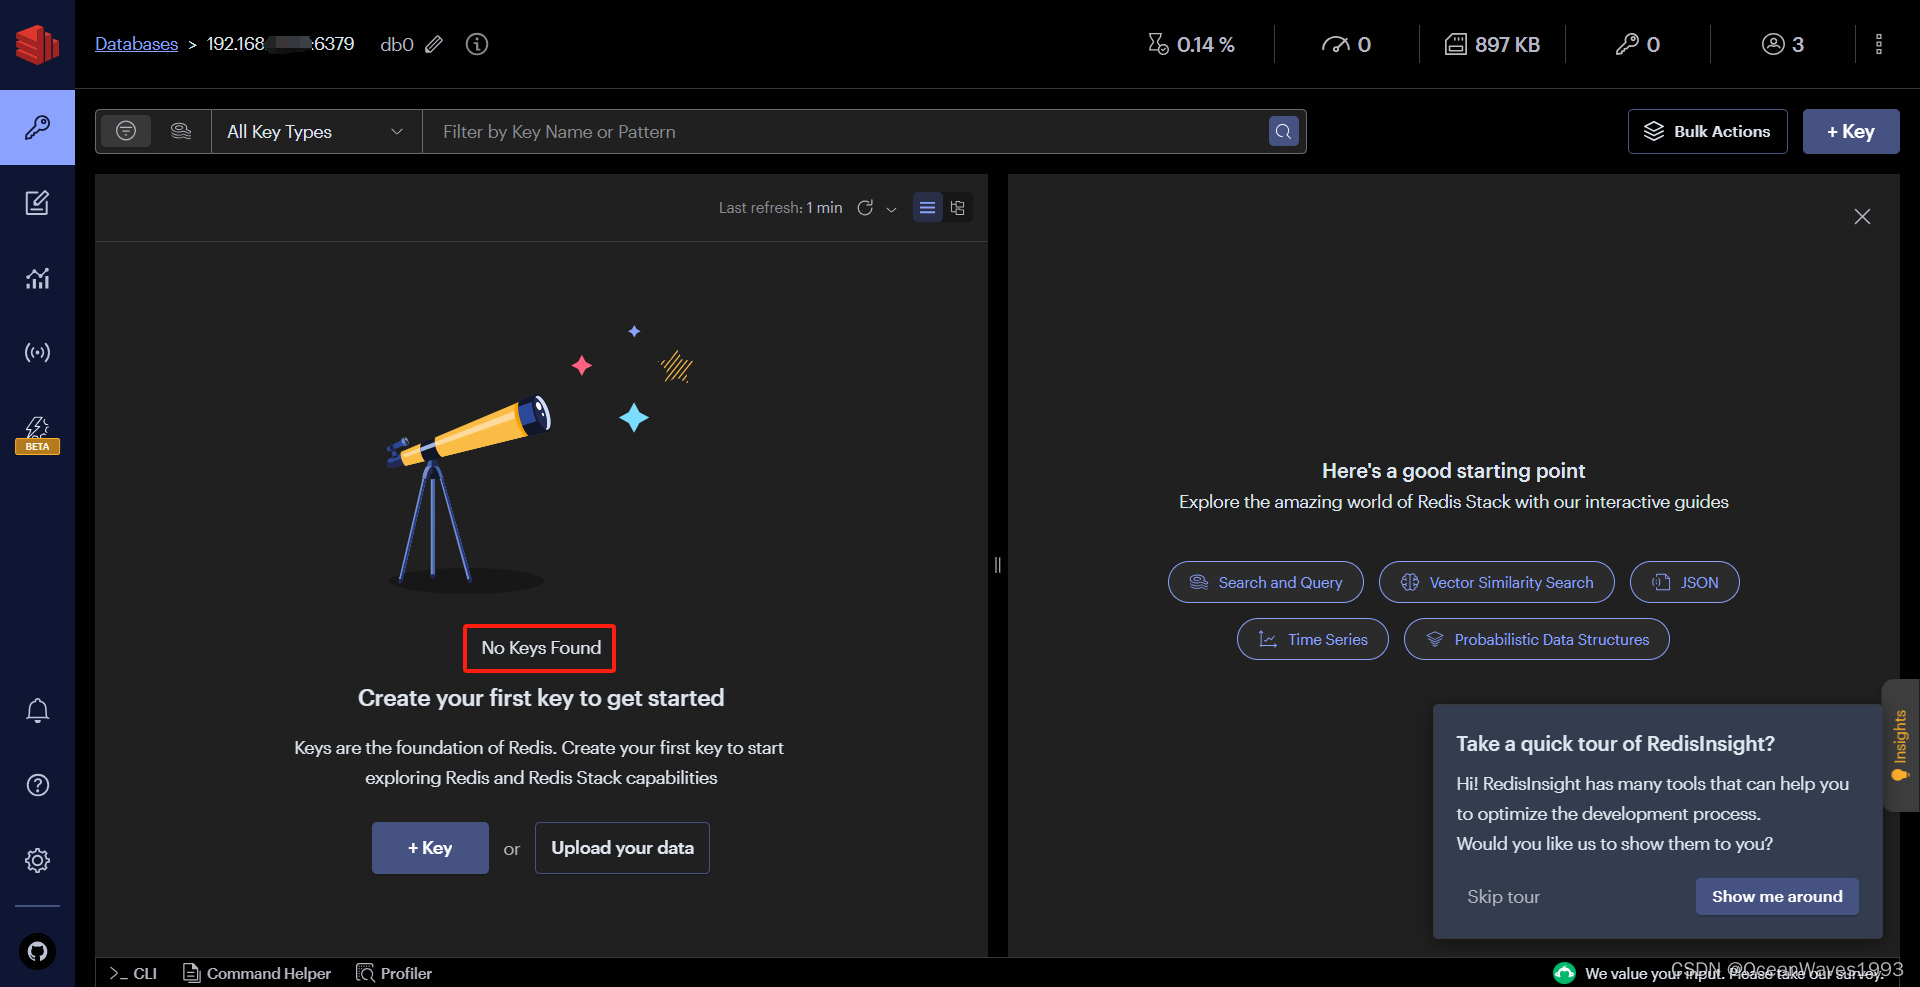View commands per second stat

coord(1346,44)
